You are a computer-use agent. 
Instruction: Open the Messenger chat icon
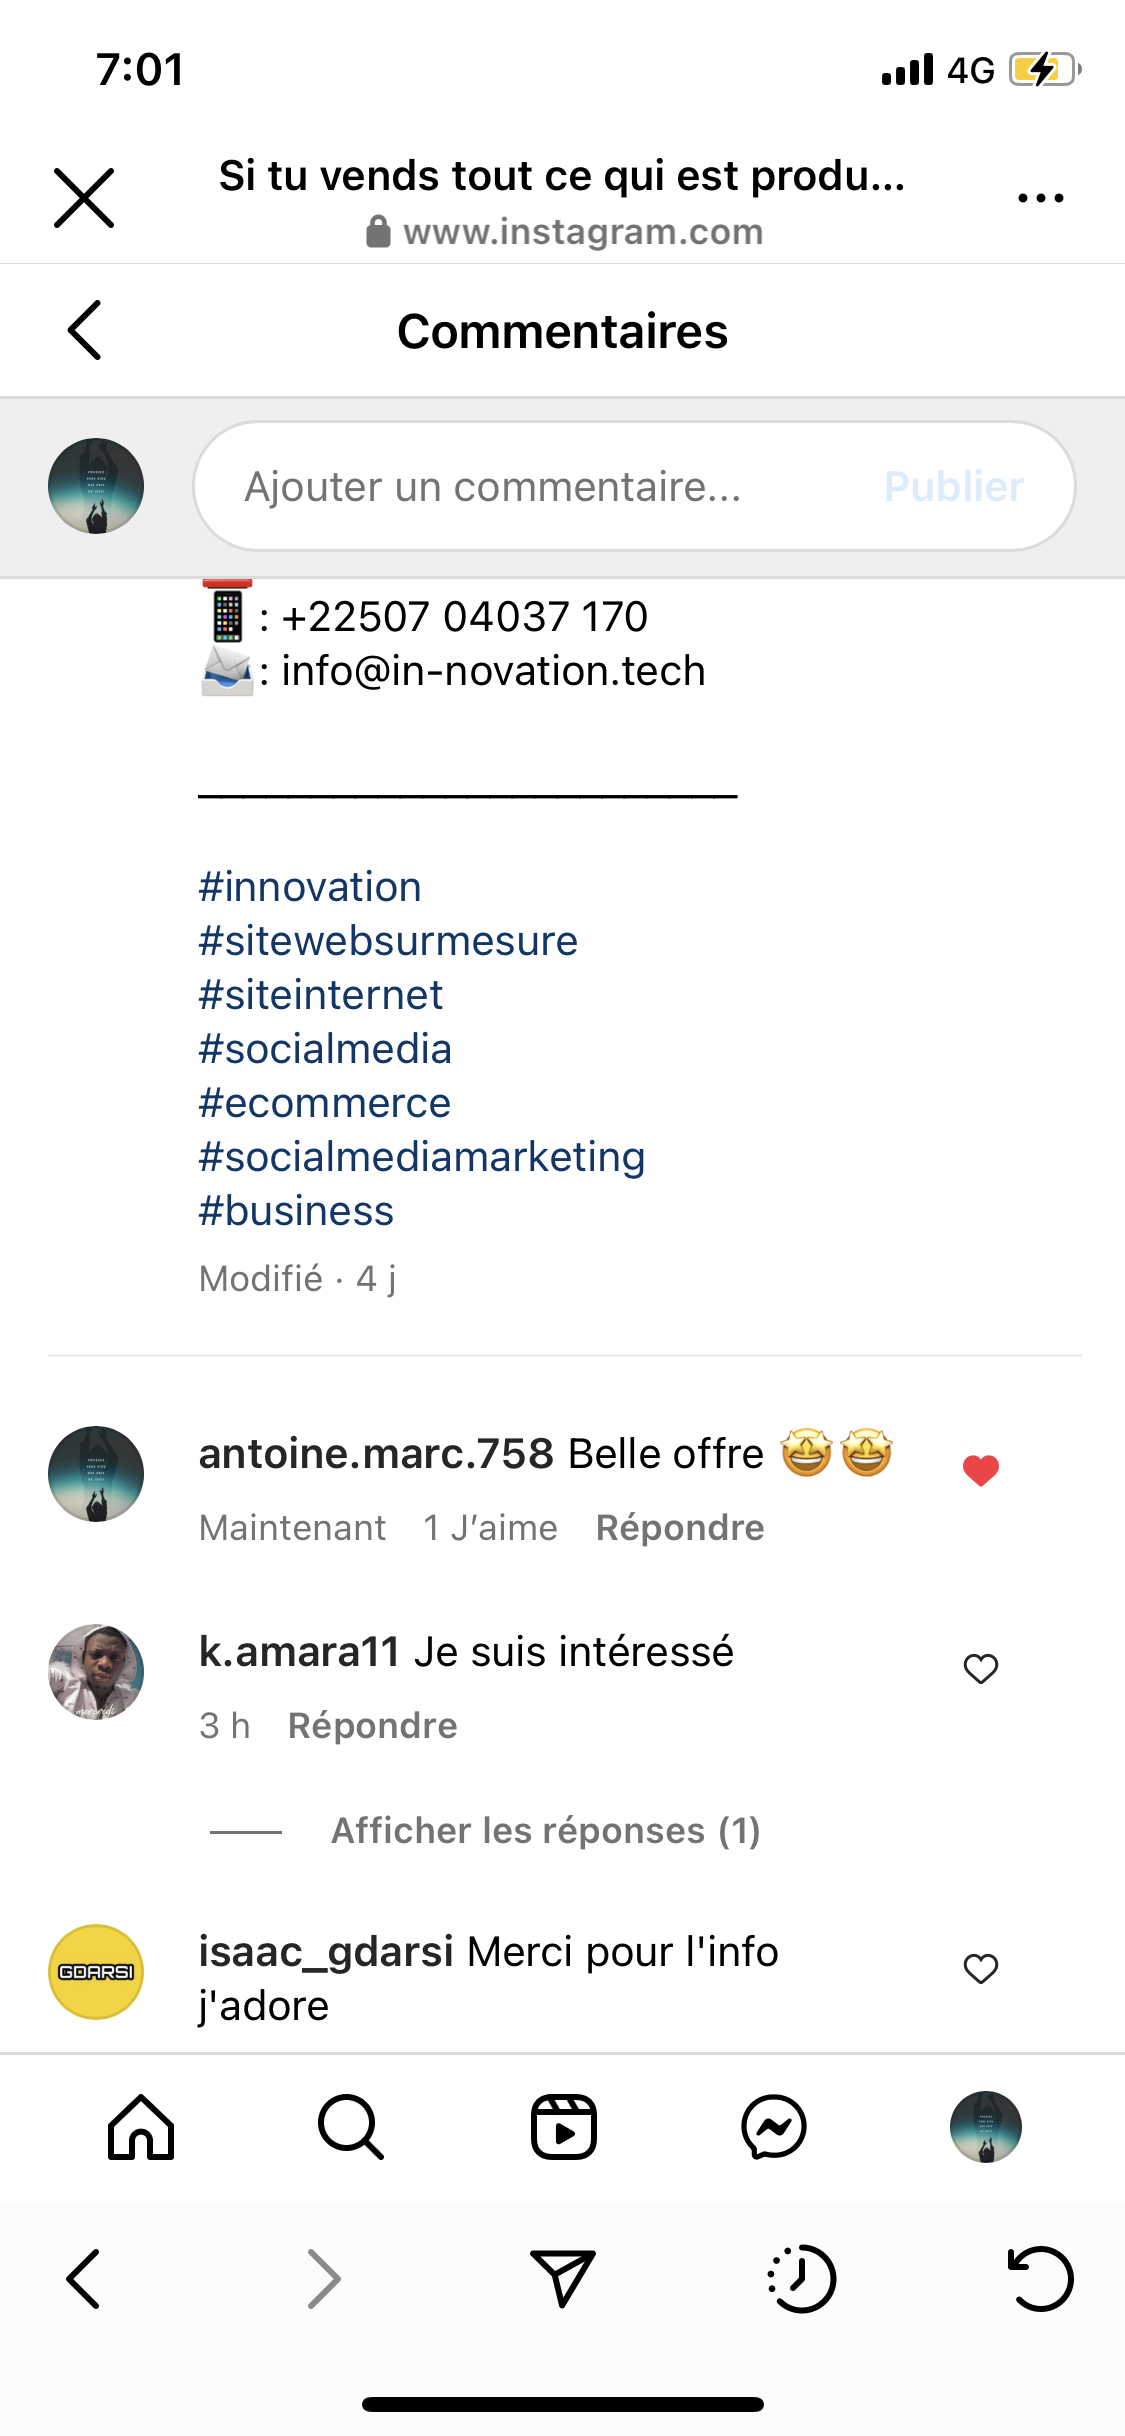[774, 2127]
